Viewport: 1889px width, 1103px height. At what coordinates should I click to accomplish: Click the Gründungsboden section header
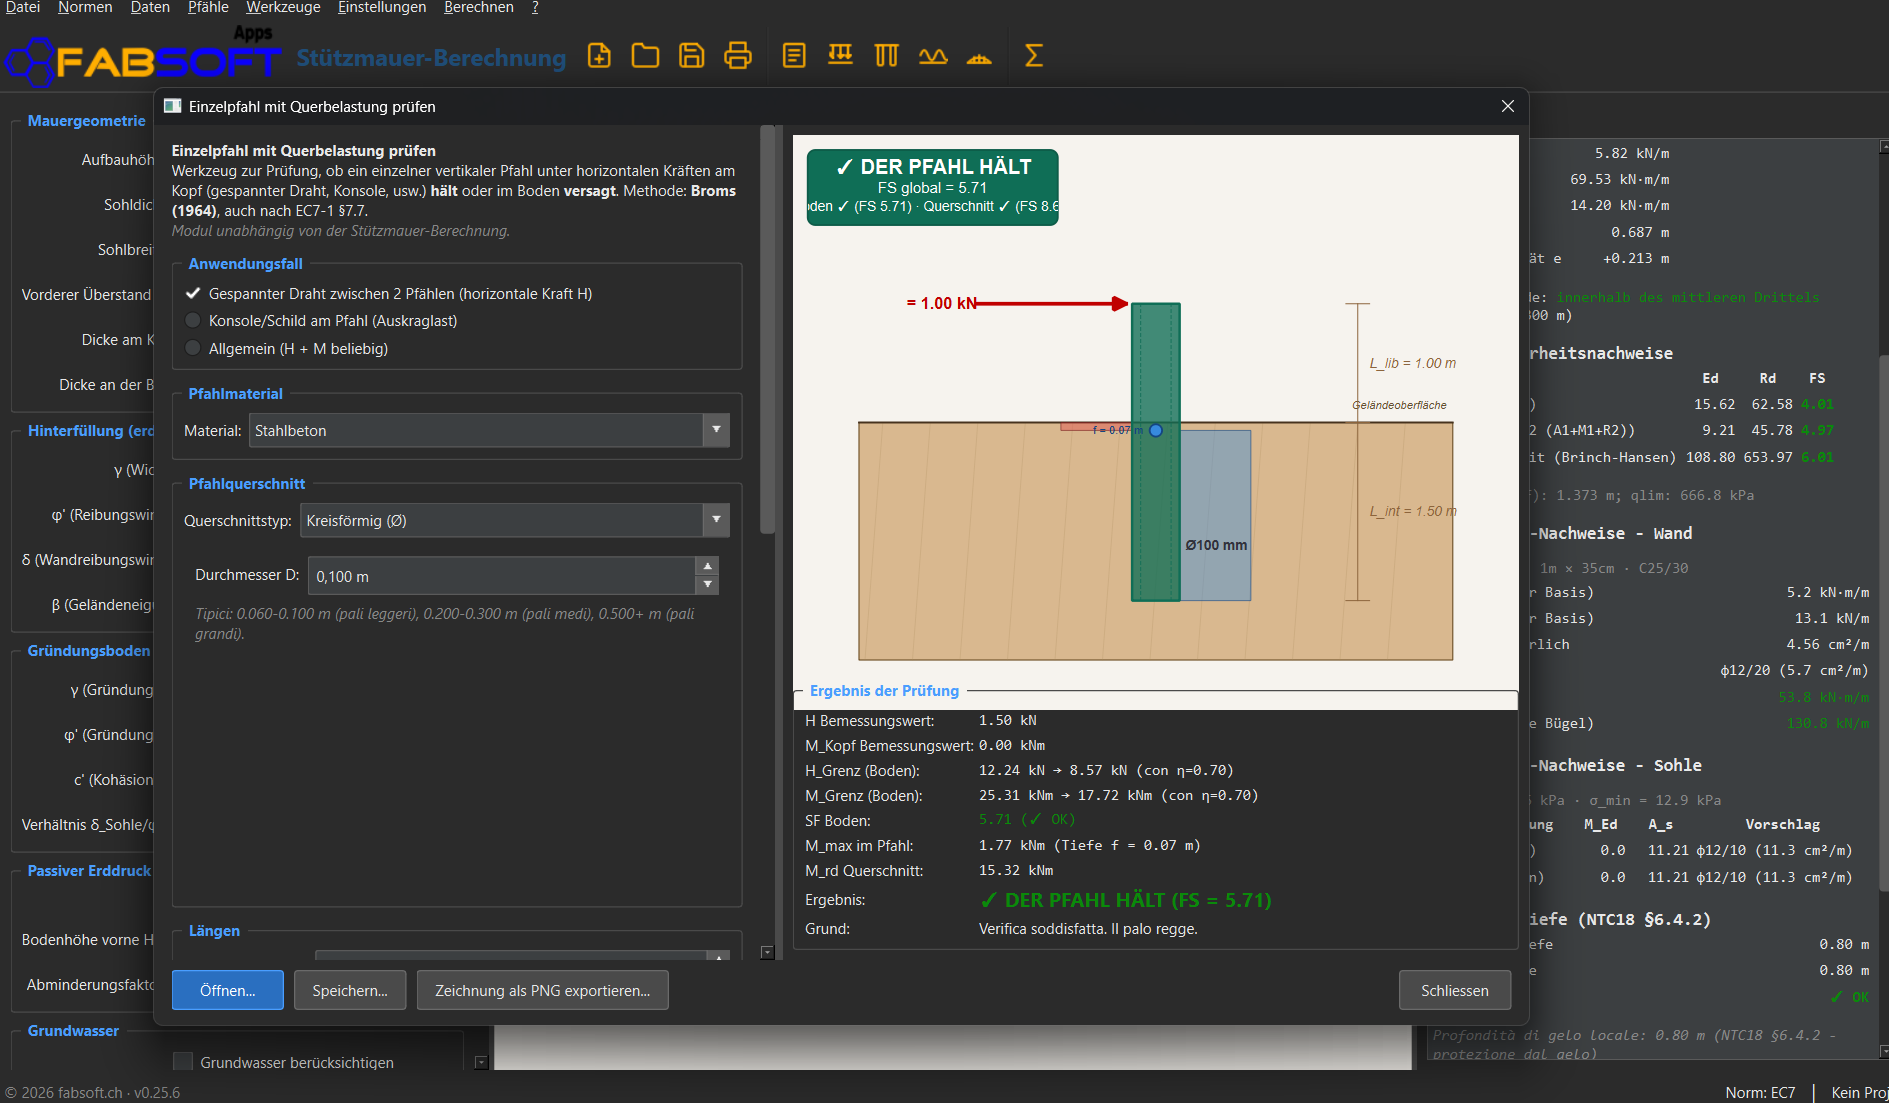(89, 650)
